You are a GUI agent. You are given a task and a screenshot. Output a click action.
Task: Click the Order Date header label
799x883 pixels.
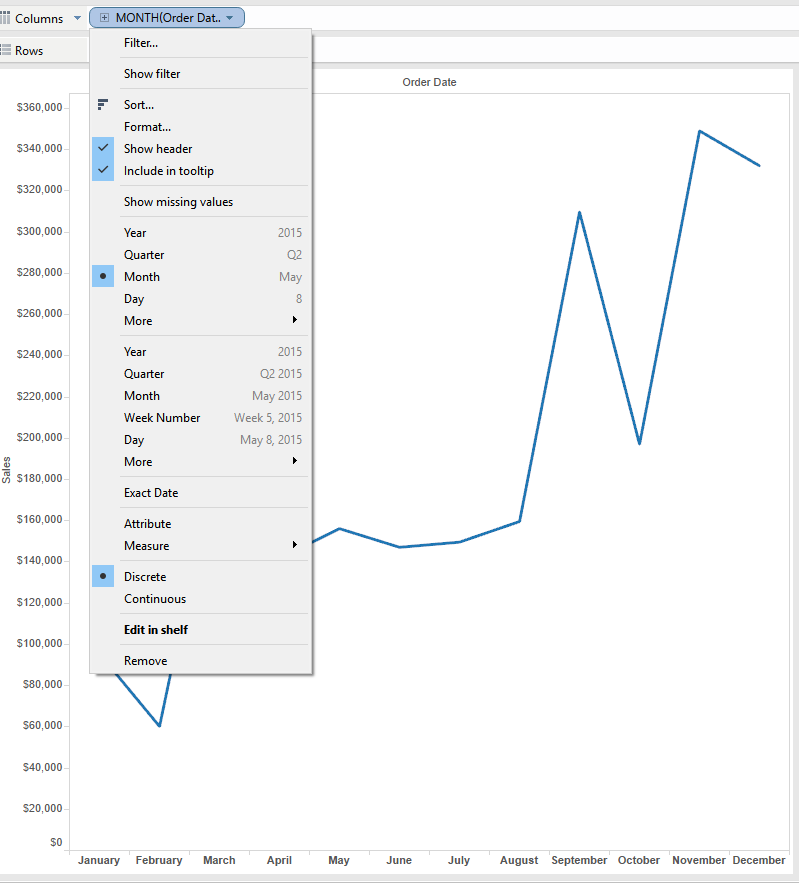[x=429, y=82]
